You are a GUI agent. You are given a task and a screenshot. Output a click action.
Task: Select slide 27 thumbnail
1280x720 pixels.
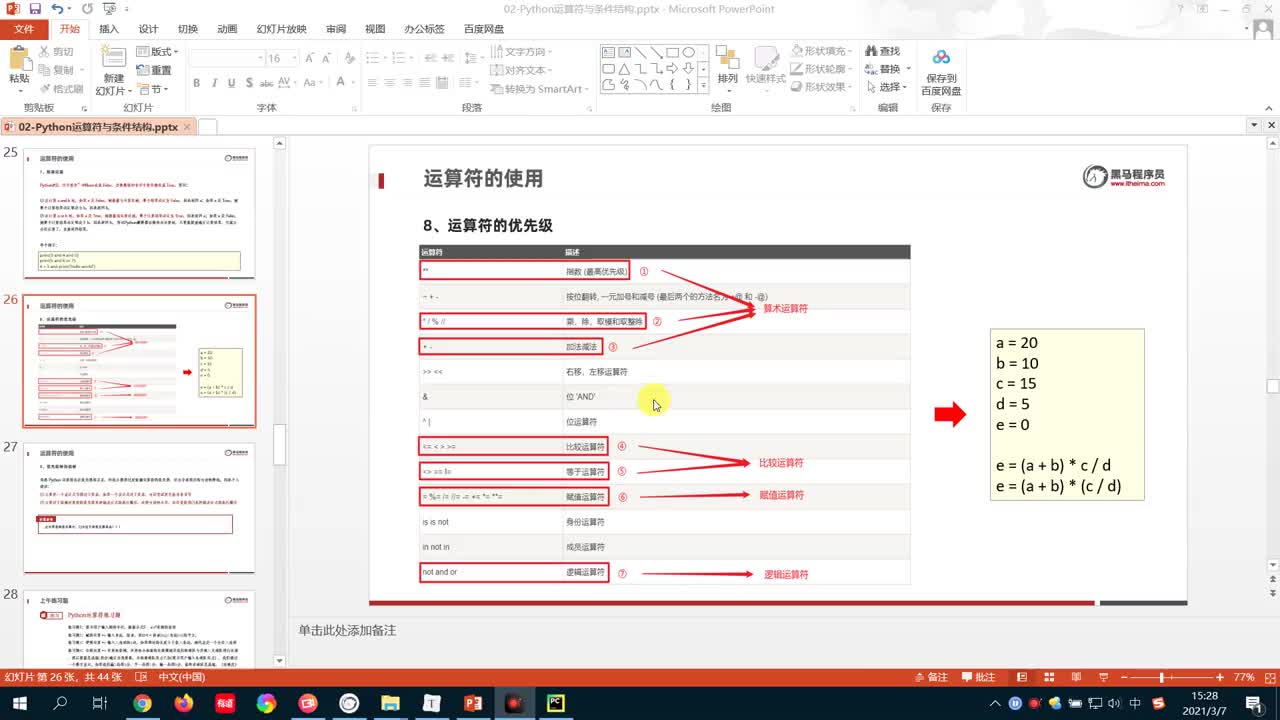point(139,508)
